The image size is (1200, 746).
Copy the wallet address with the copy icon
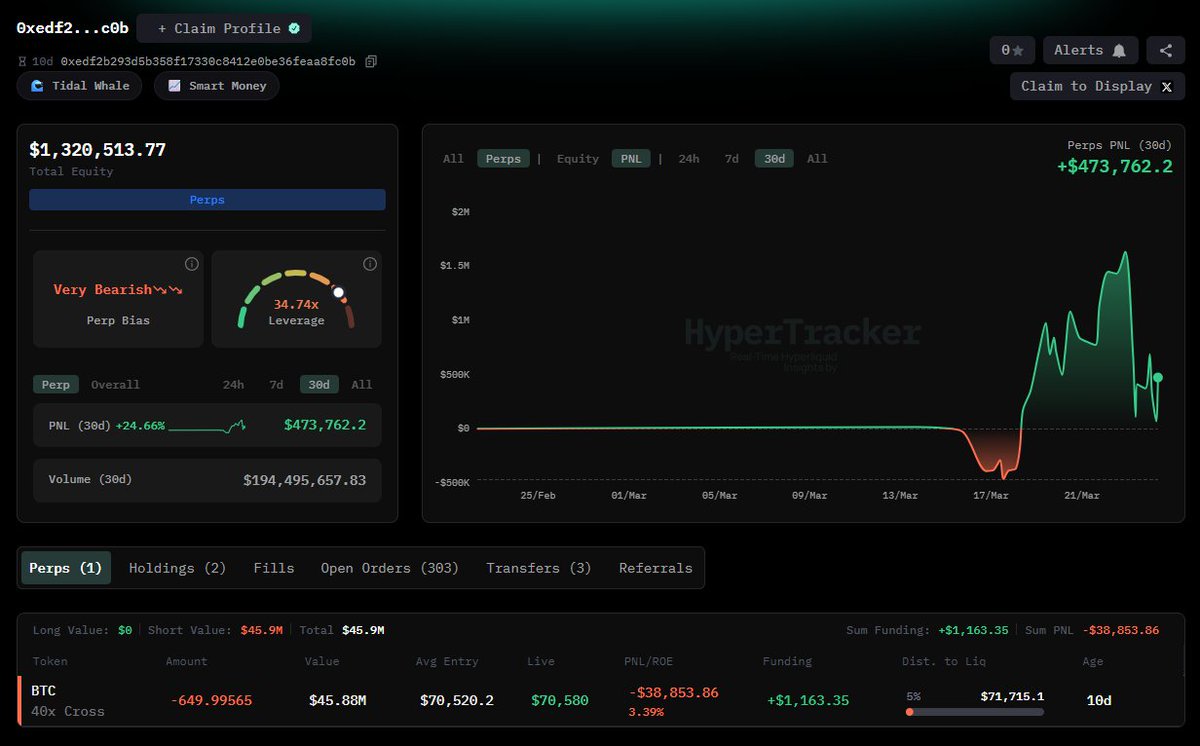pyautogui.click(x=370, y=61)
